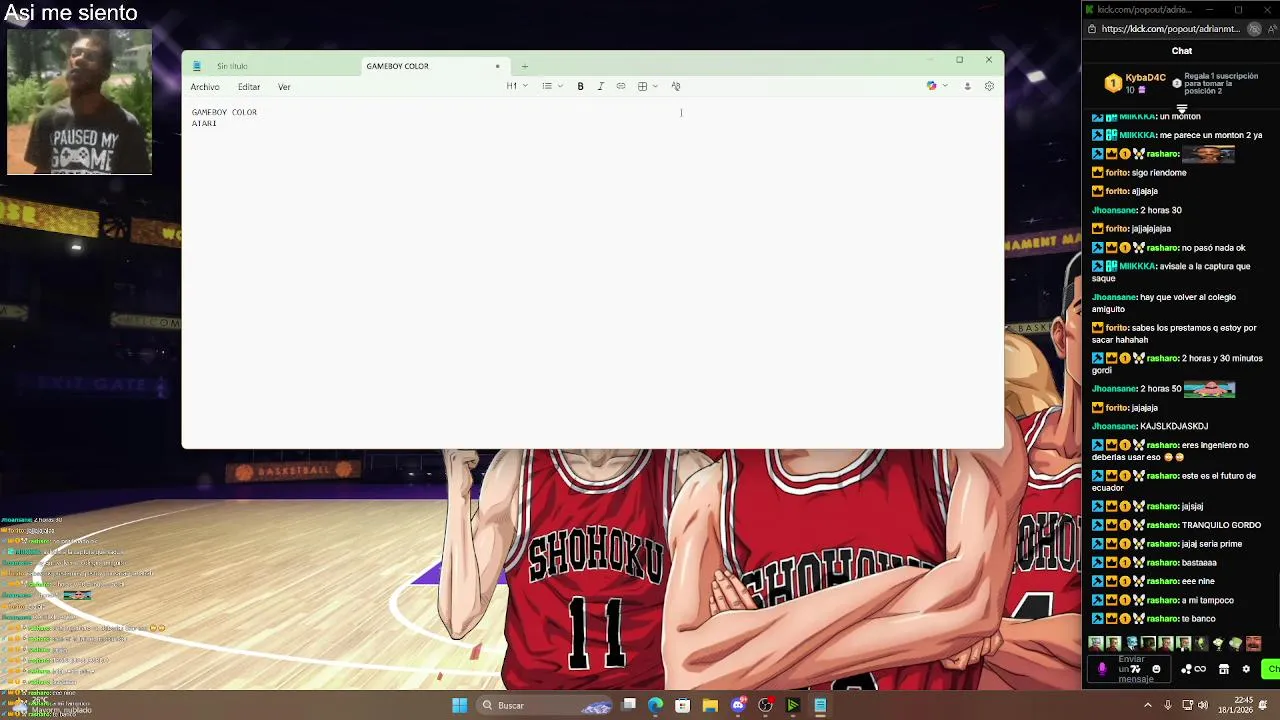Click the Notepad taskbar icon
Screen dimensions: 1280x720
coord(820,705)
